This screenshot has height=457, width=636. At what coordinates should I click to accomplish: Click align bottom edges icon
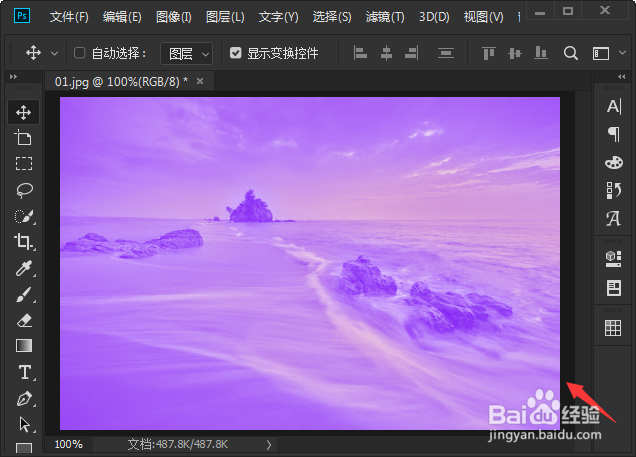(541, 53)
